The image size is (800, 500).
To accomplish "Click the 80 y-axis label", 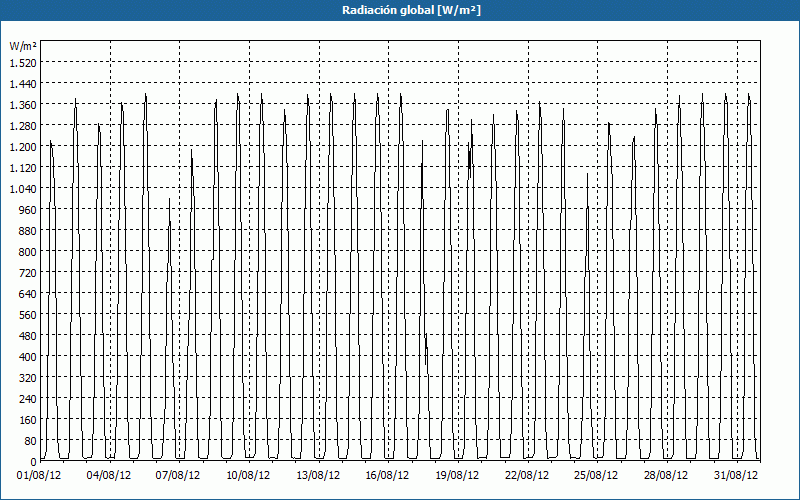I will 30,441.
